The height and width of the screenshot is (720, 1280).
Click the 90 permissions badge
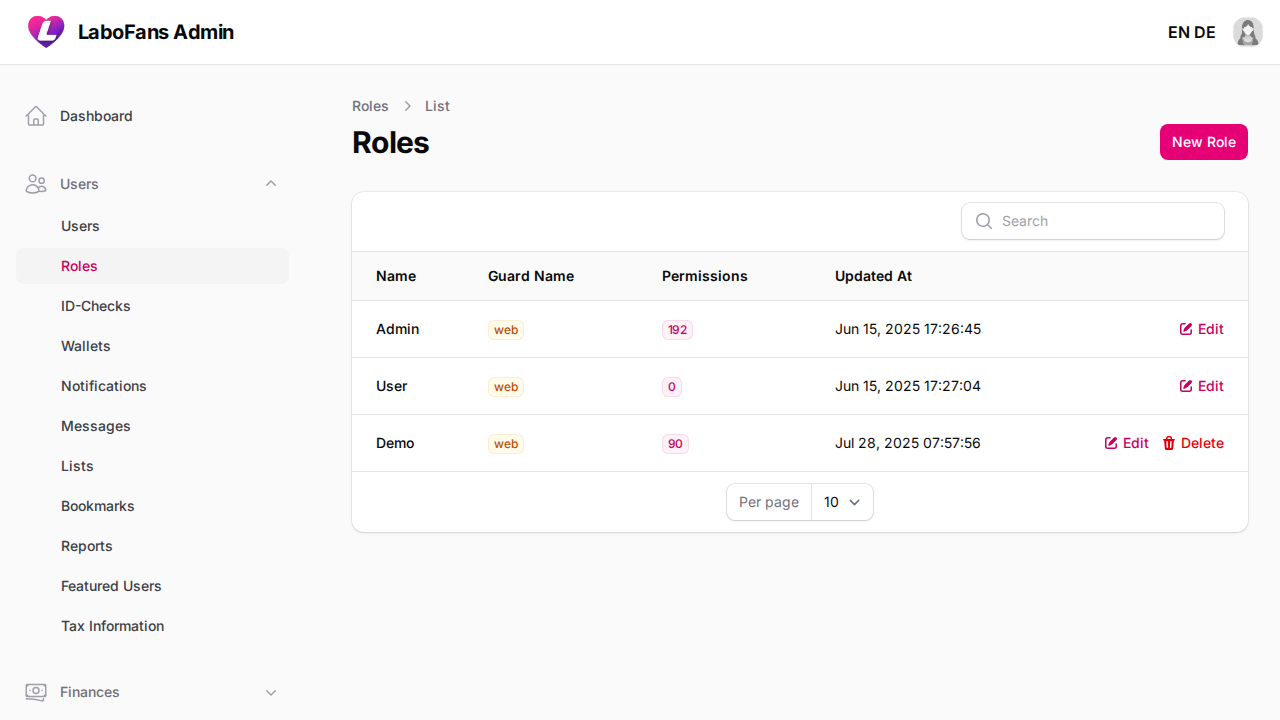[x=675, y=444]
